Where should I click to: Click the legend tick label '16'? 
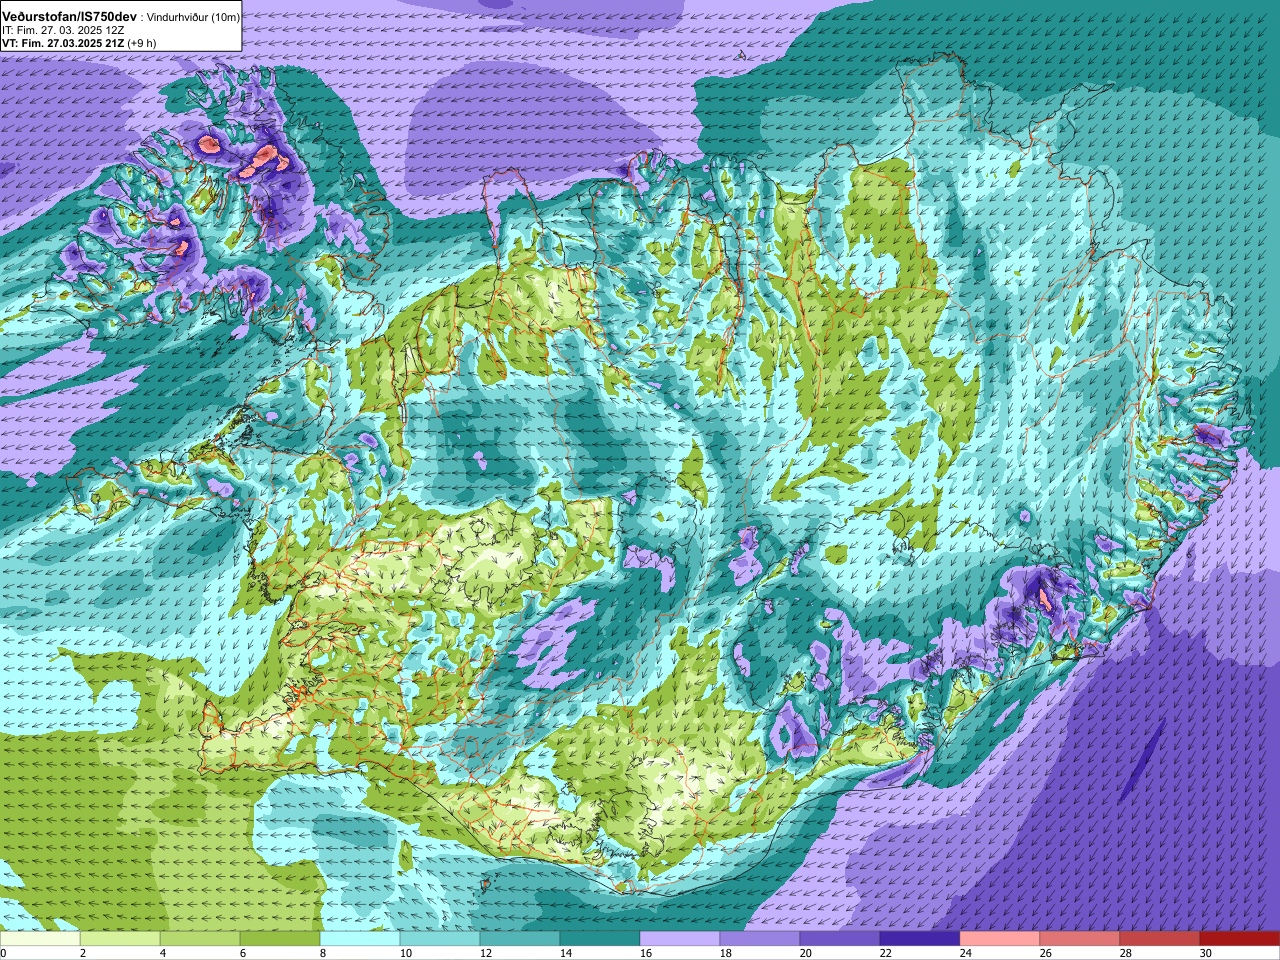(x=645, y=954)
